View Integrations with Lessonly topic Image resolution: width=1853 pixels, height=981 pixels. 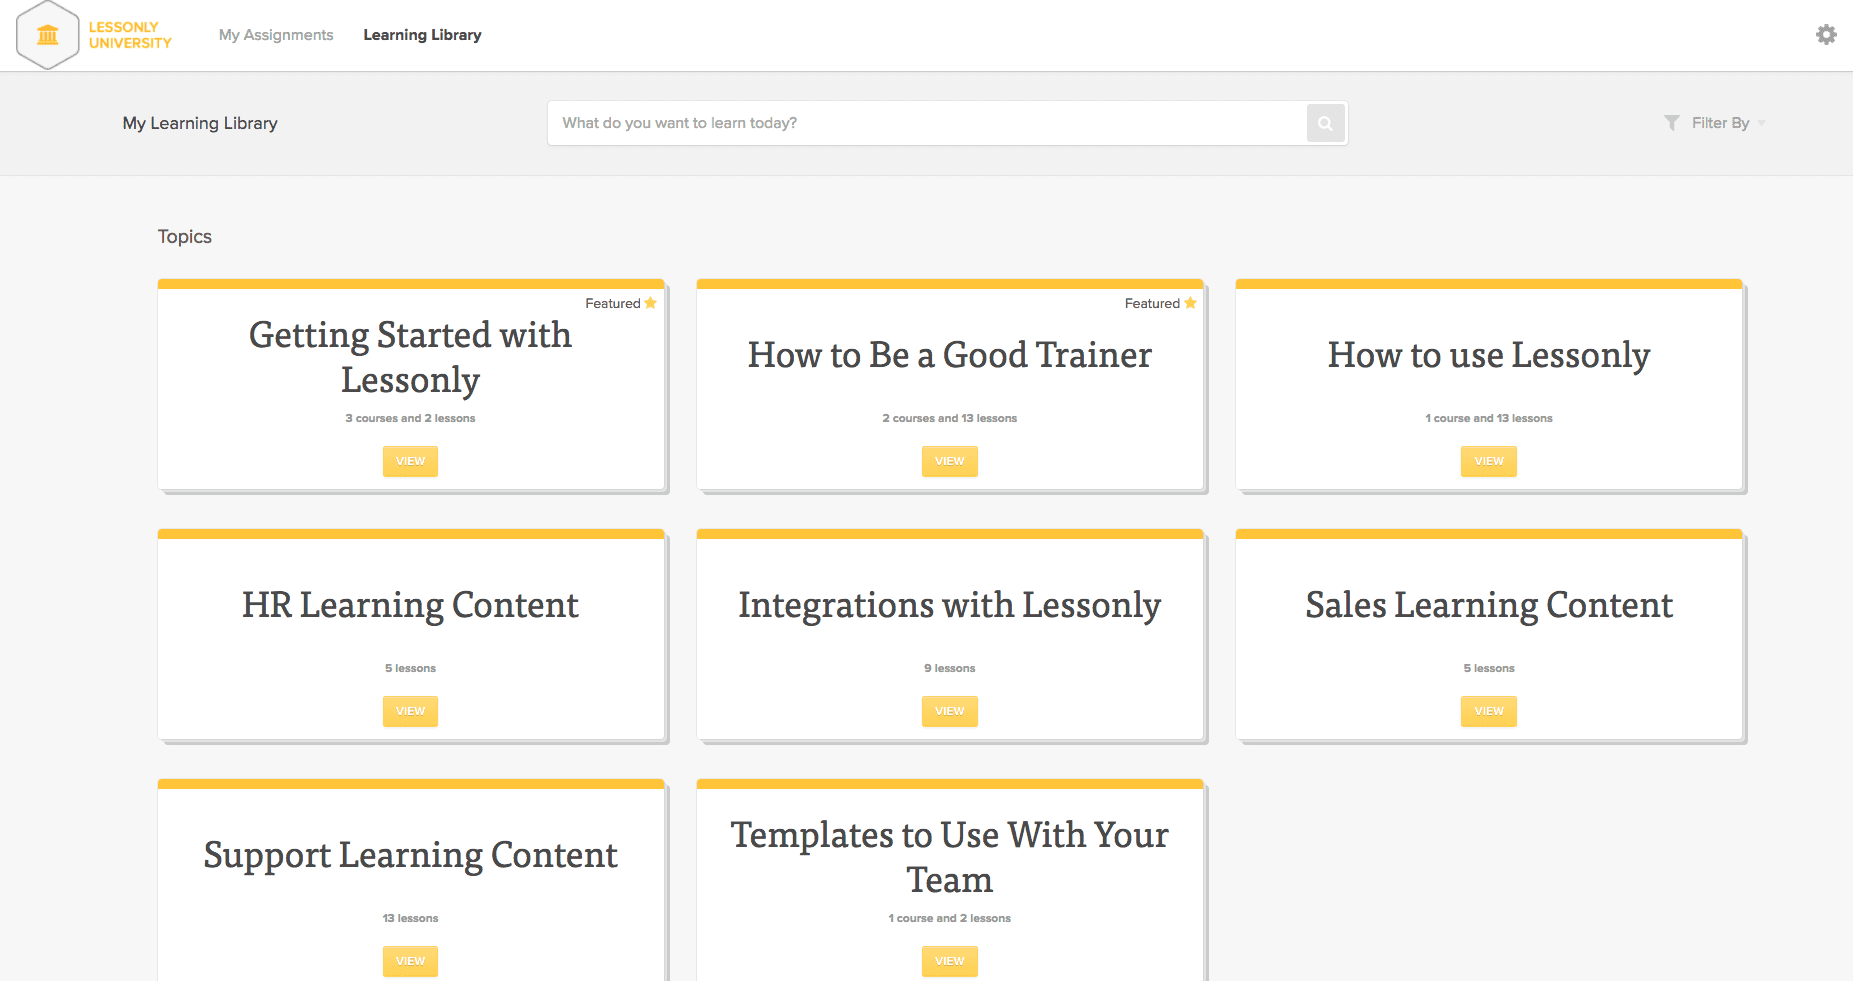click(949, 711)
